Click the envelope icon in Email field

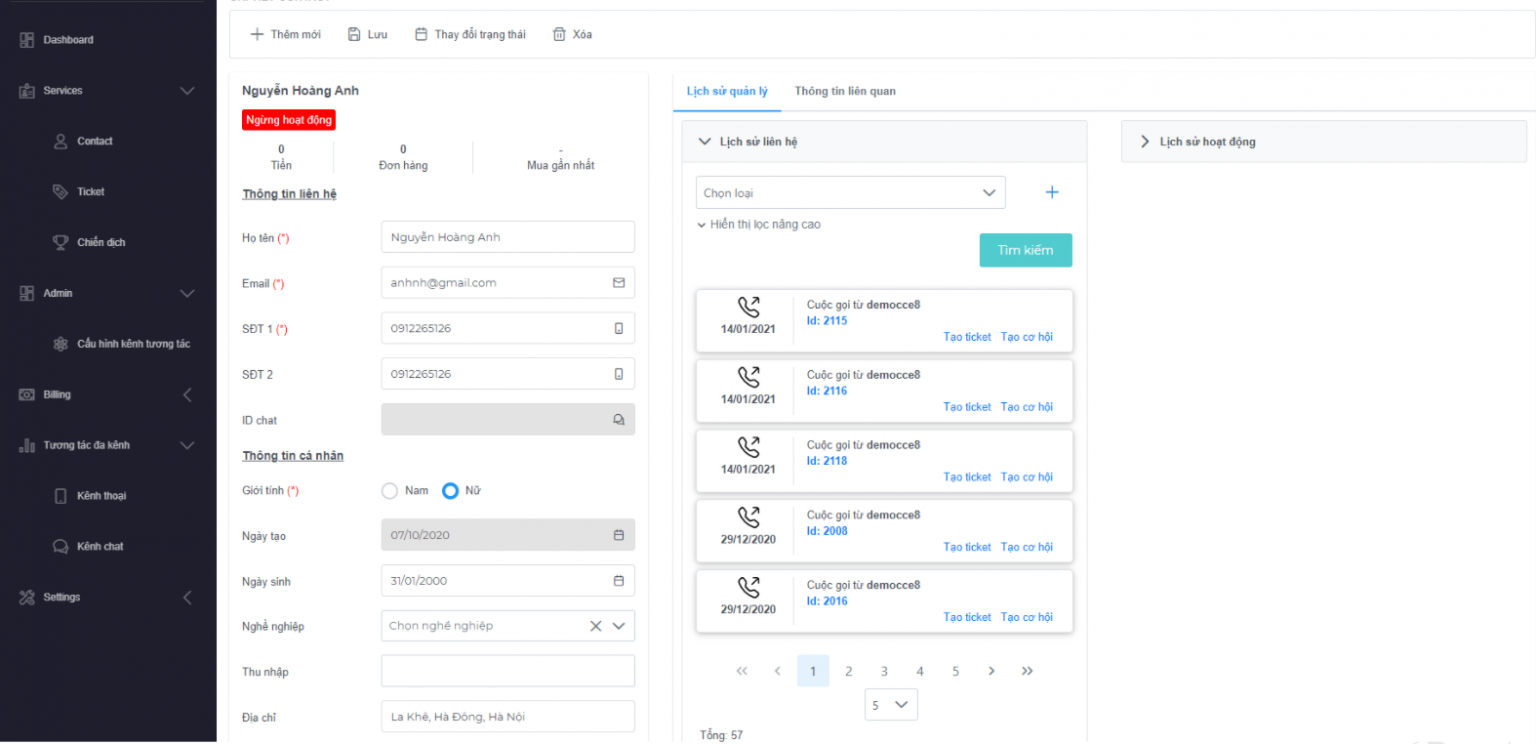[618, 283]
